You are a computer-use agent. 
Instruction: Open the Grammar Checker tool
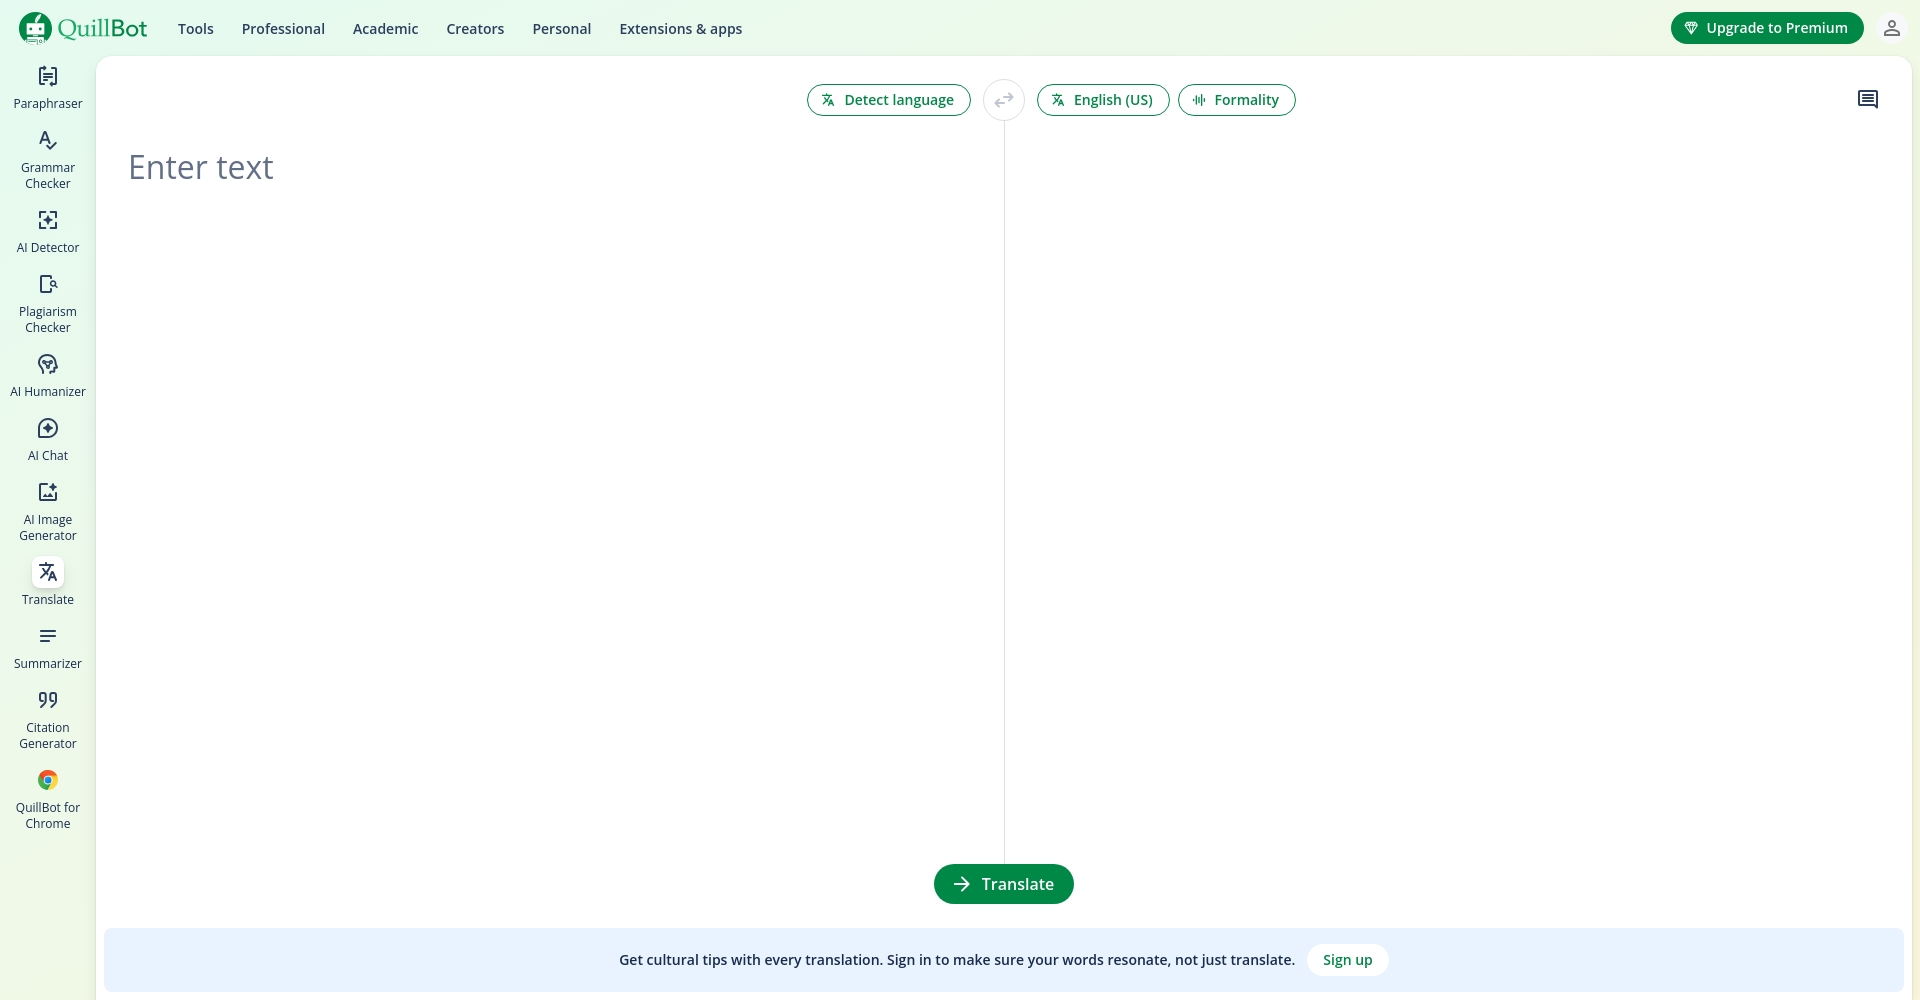click(x=48, y=159)
